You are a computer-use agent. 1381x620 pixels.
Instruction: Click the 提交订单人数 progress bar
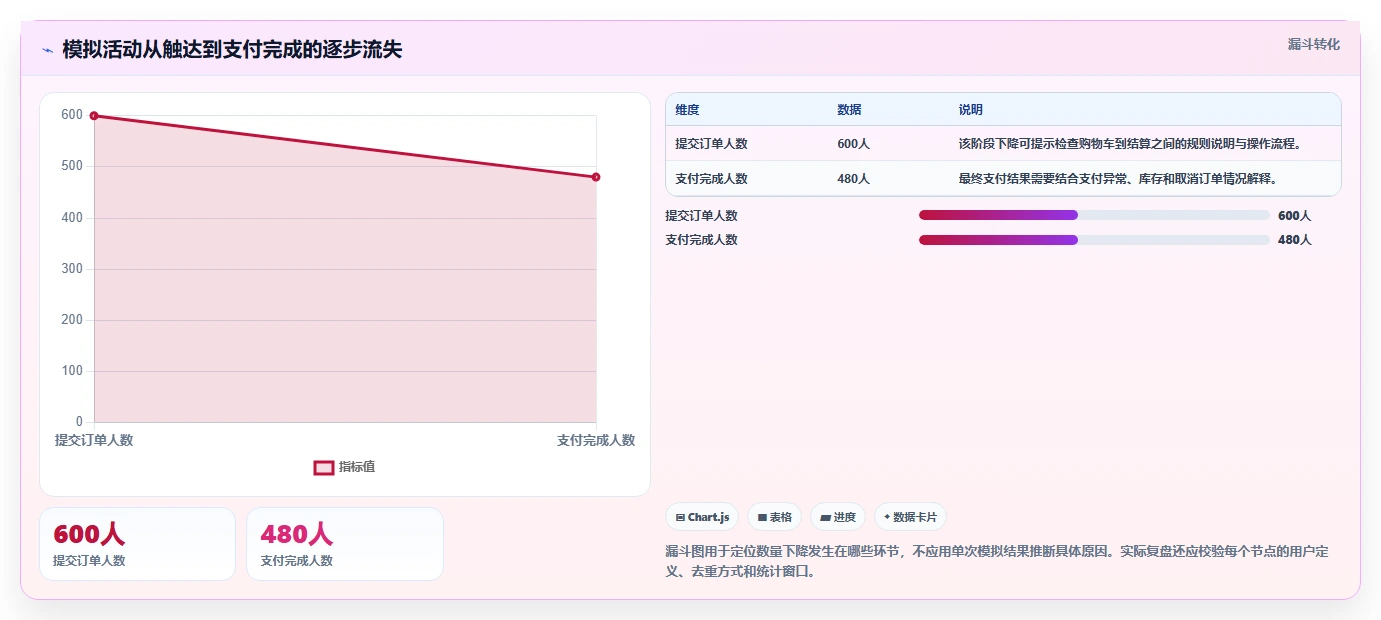tap(1094, 215)
